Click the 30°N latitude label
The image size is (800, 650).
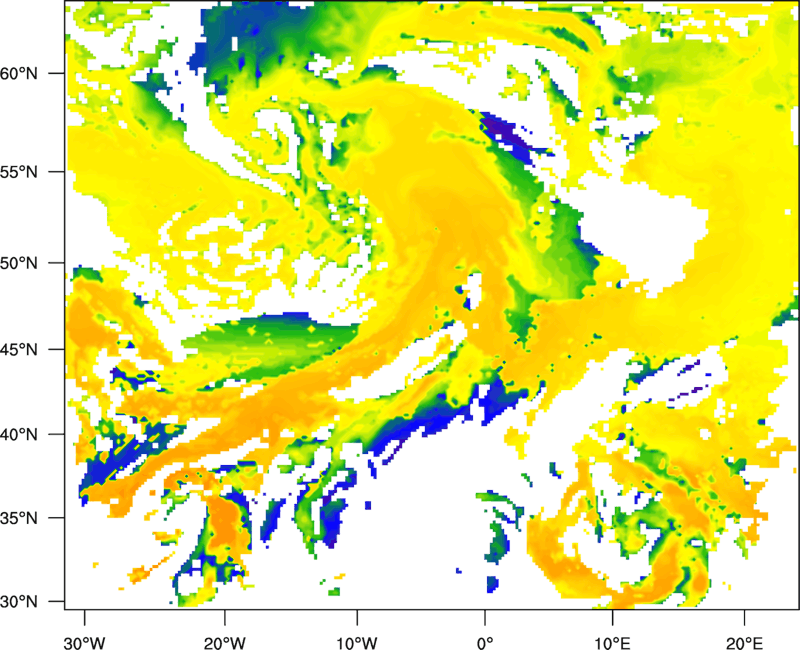[x=19, y=602]
